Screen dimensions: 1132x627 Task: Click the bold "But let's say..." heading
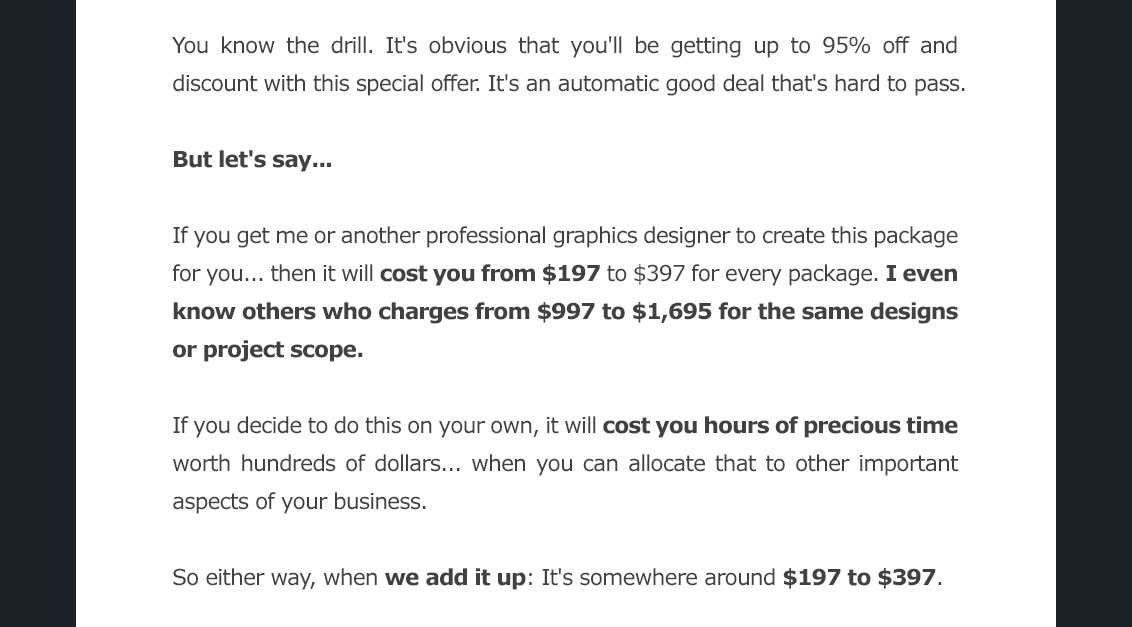click(252, 160)
